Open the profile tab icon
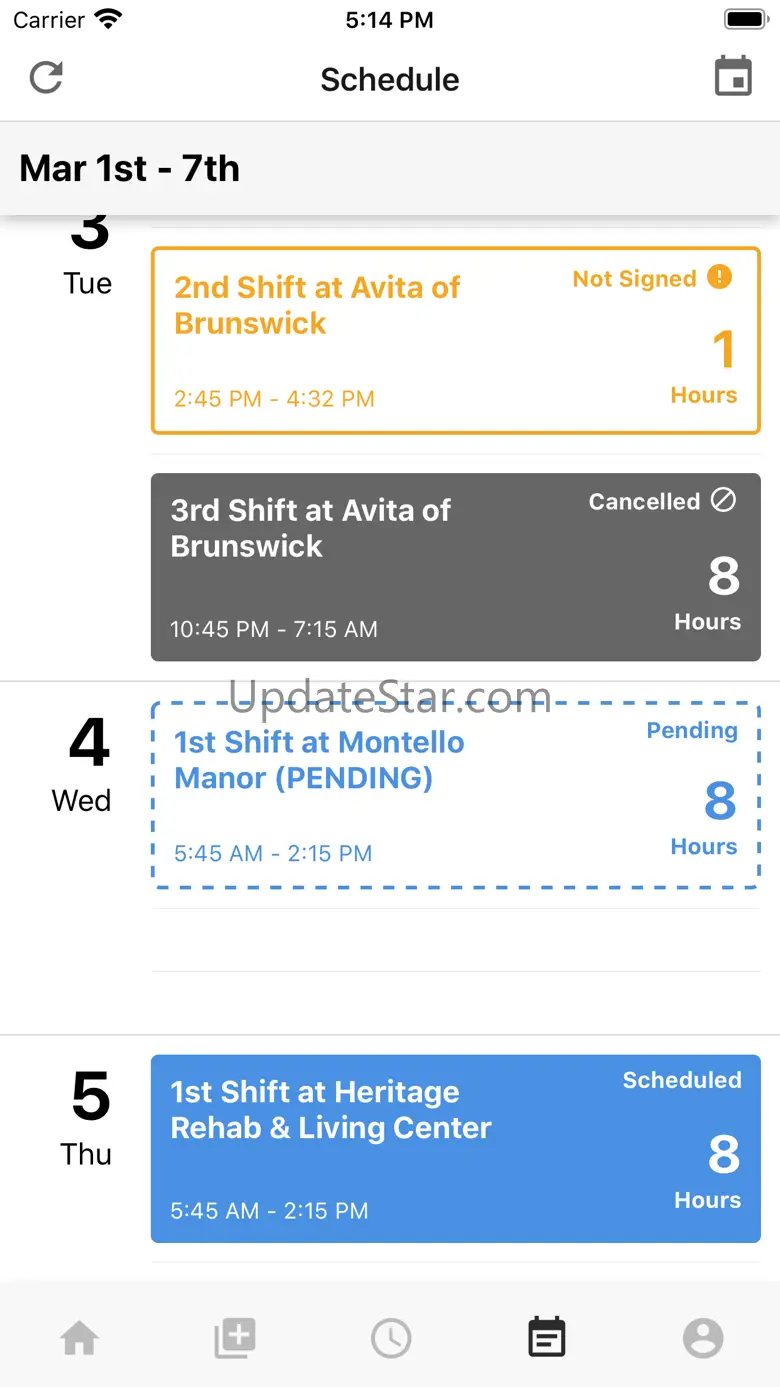 (703, 1338)
